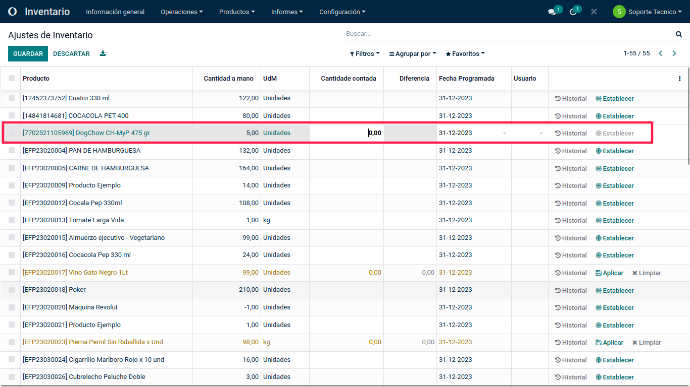This screenshot has width=690, height=387.
Task: Click the Inventario app title
Action: point(47,12)
